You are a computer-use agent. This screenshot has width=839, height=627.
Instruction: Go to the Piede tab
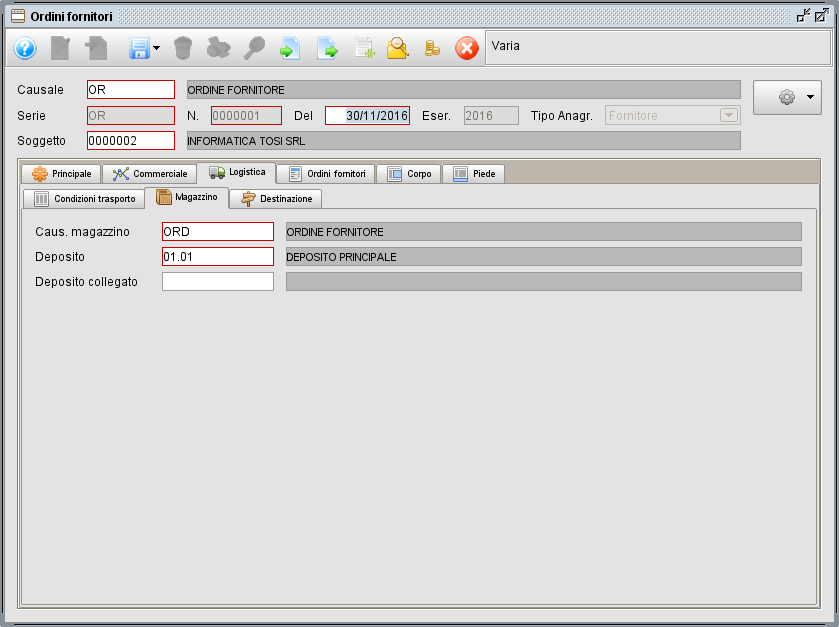click(x=474, y=174)
